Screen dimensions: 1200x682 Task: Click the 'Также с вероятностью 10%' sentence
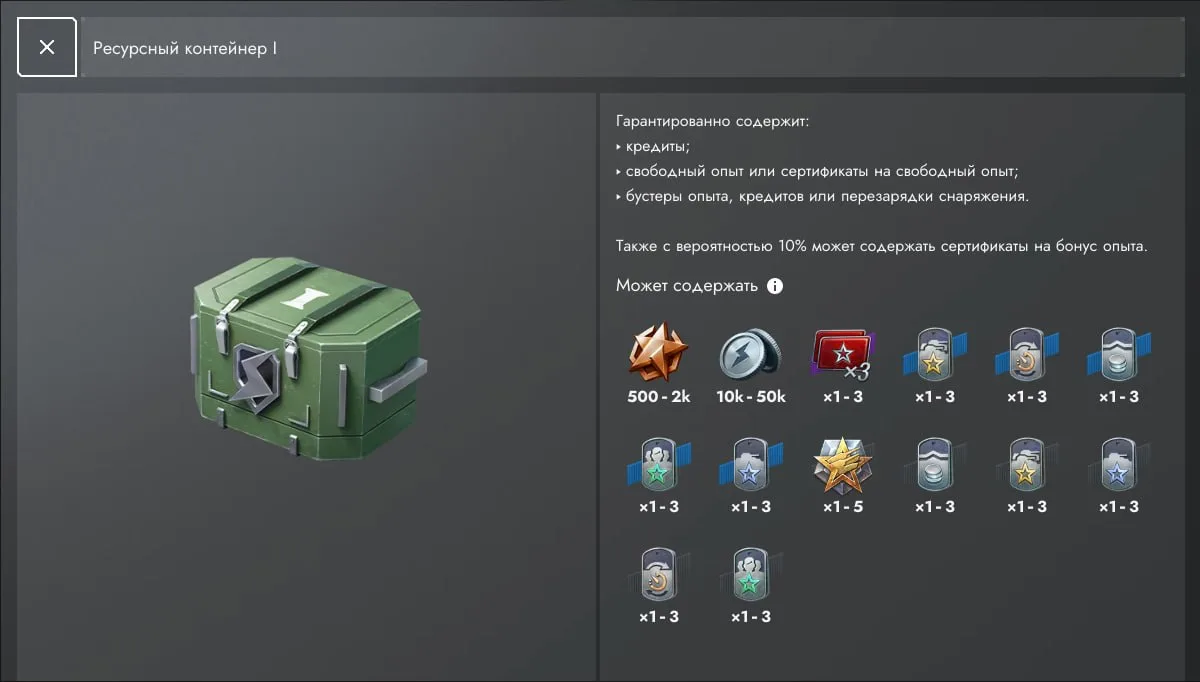(881, 245)
